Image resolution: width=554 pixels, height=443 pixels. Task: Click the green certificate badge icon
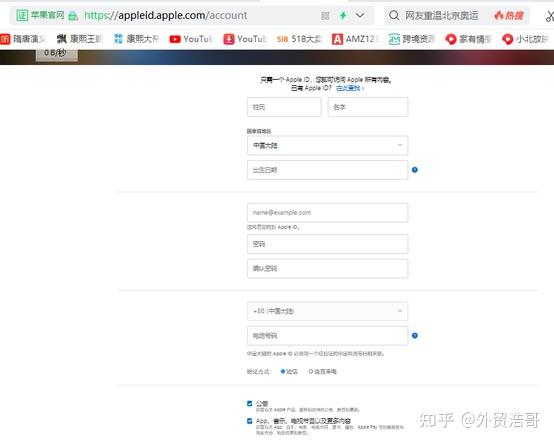click(x=22, y=15)
